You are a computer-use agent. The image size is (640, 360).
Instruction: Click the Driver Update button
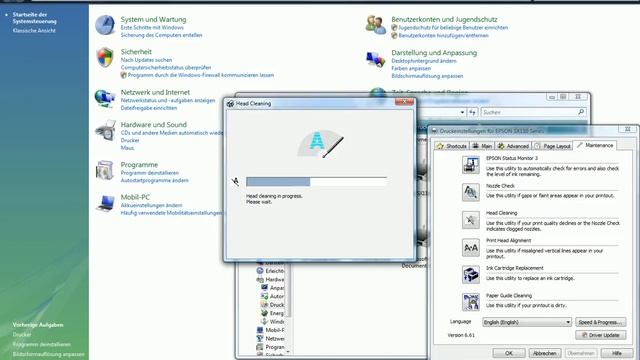(601, 335)
